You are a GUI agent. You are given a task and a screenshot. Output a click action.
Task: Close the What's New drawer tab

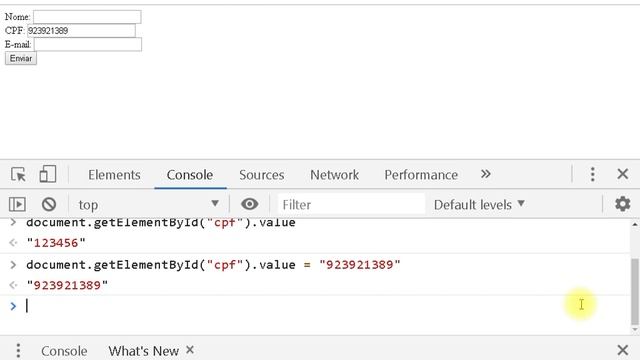pos(190,350)
